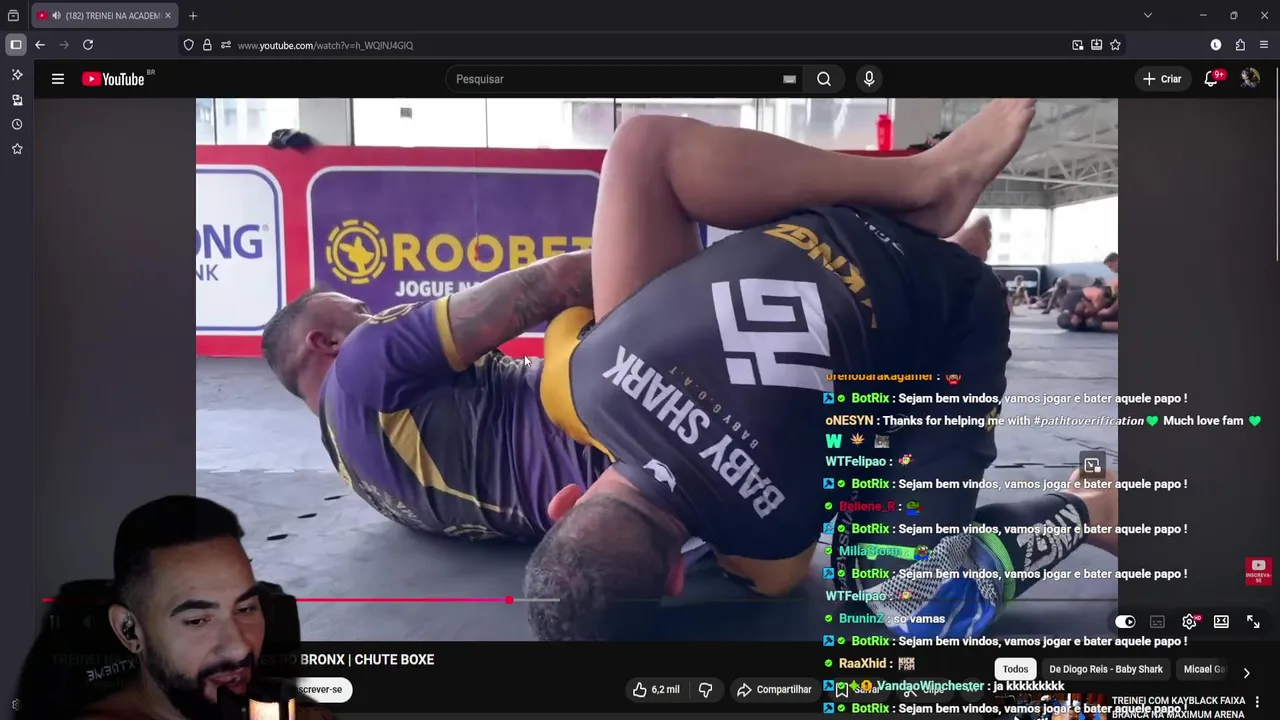This screenshot has height=720, width=1280.
Task: Close the TREINEI NA ACADEMIA tab
Action: (x=168, y=16)
